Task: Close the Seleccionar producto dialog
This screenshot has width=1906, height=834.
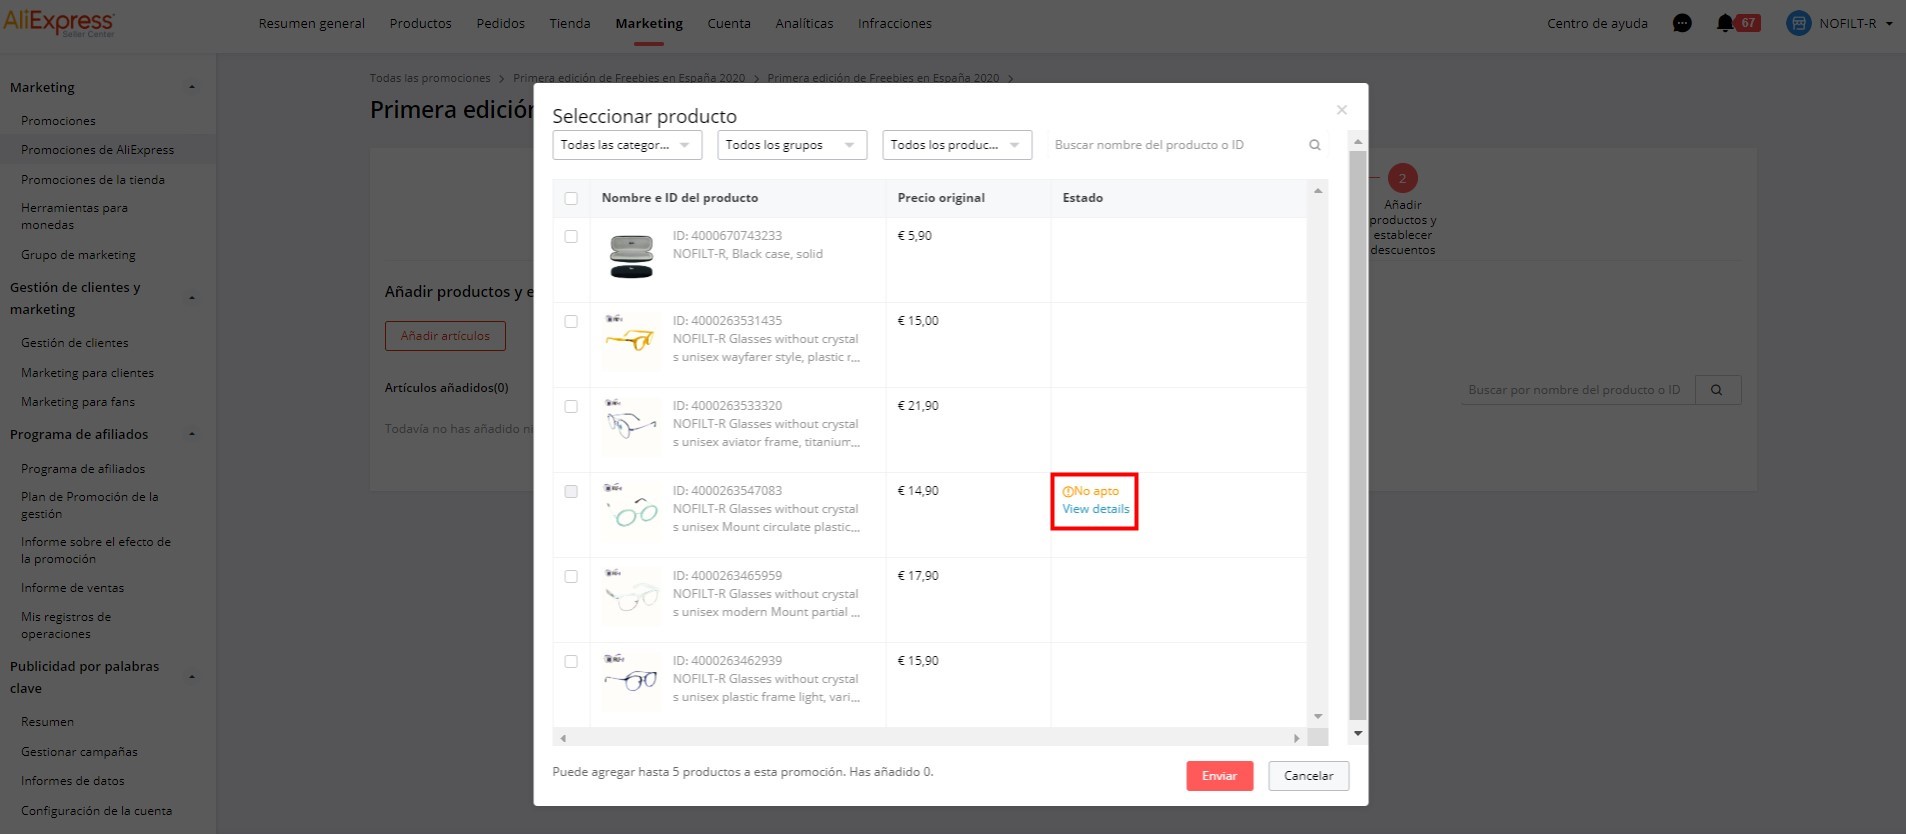Action: 1342,110
